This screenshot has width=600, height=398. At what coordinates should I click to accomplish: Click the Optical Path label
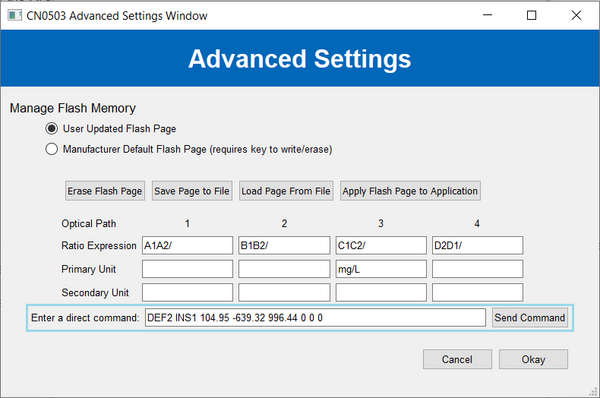click(89, 223)
